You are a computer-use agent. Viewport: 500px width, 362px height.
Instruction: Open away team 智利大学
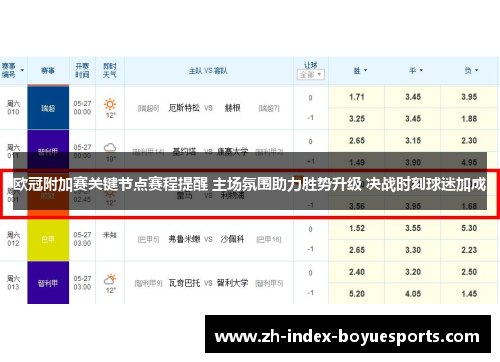coord(232,283)
